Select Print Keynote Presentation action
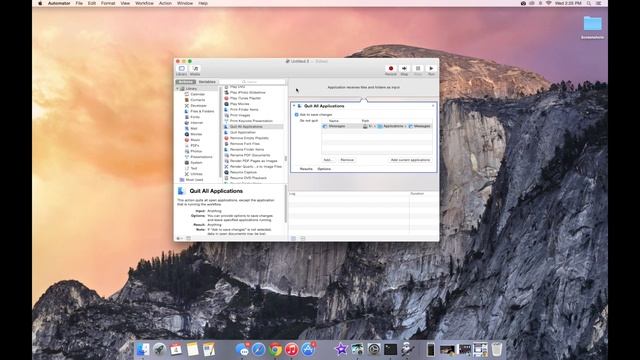 tap(251, 121)
